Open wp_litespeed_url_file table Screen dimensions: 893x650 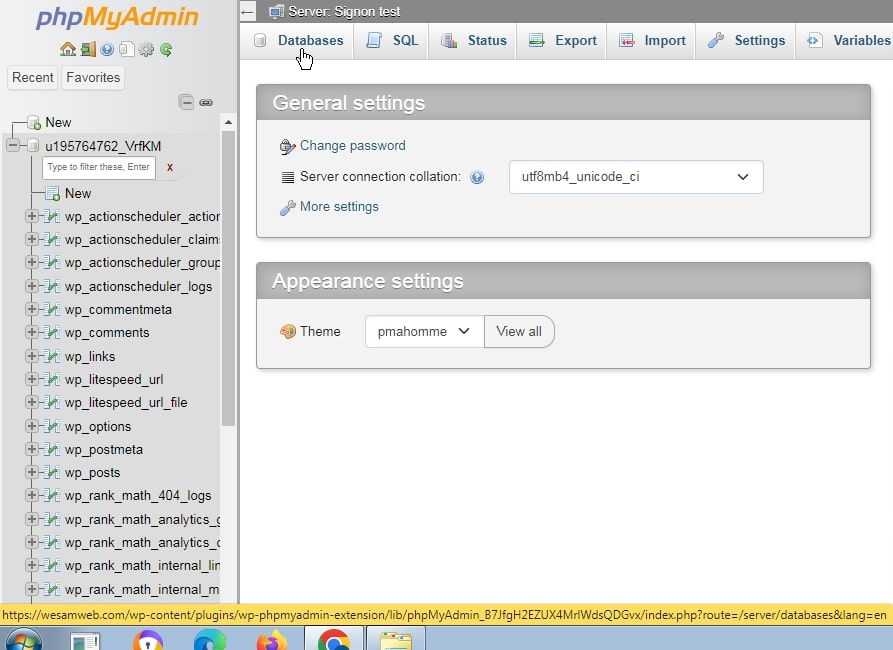pos(126,403)
